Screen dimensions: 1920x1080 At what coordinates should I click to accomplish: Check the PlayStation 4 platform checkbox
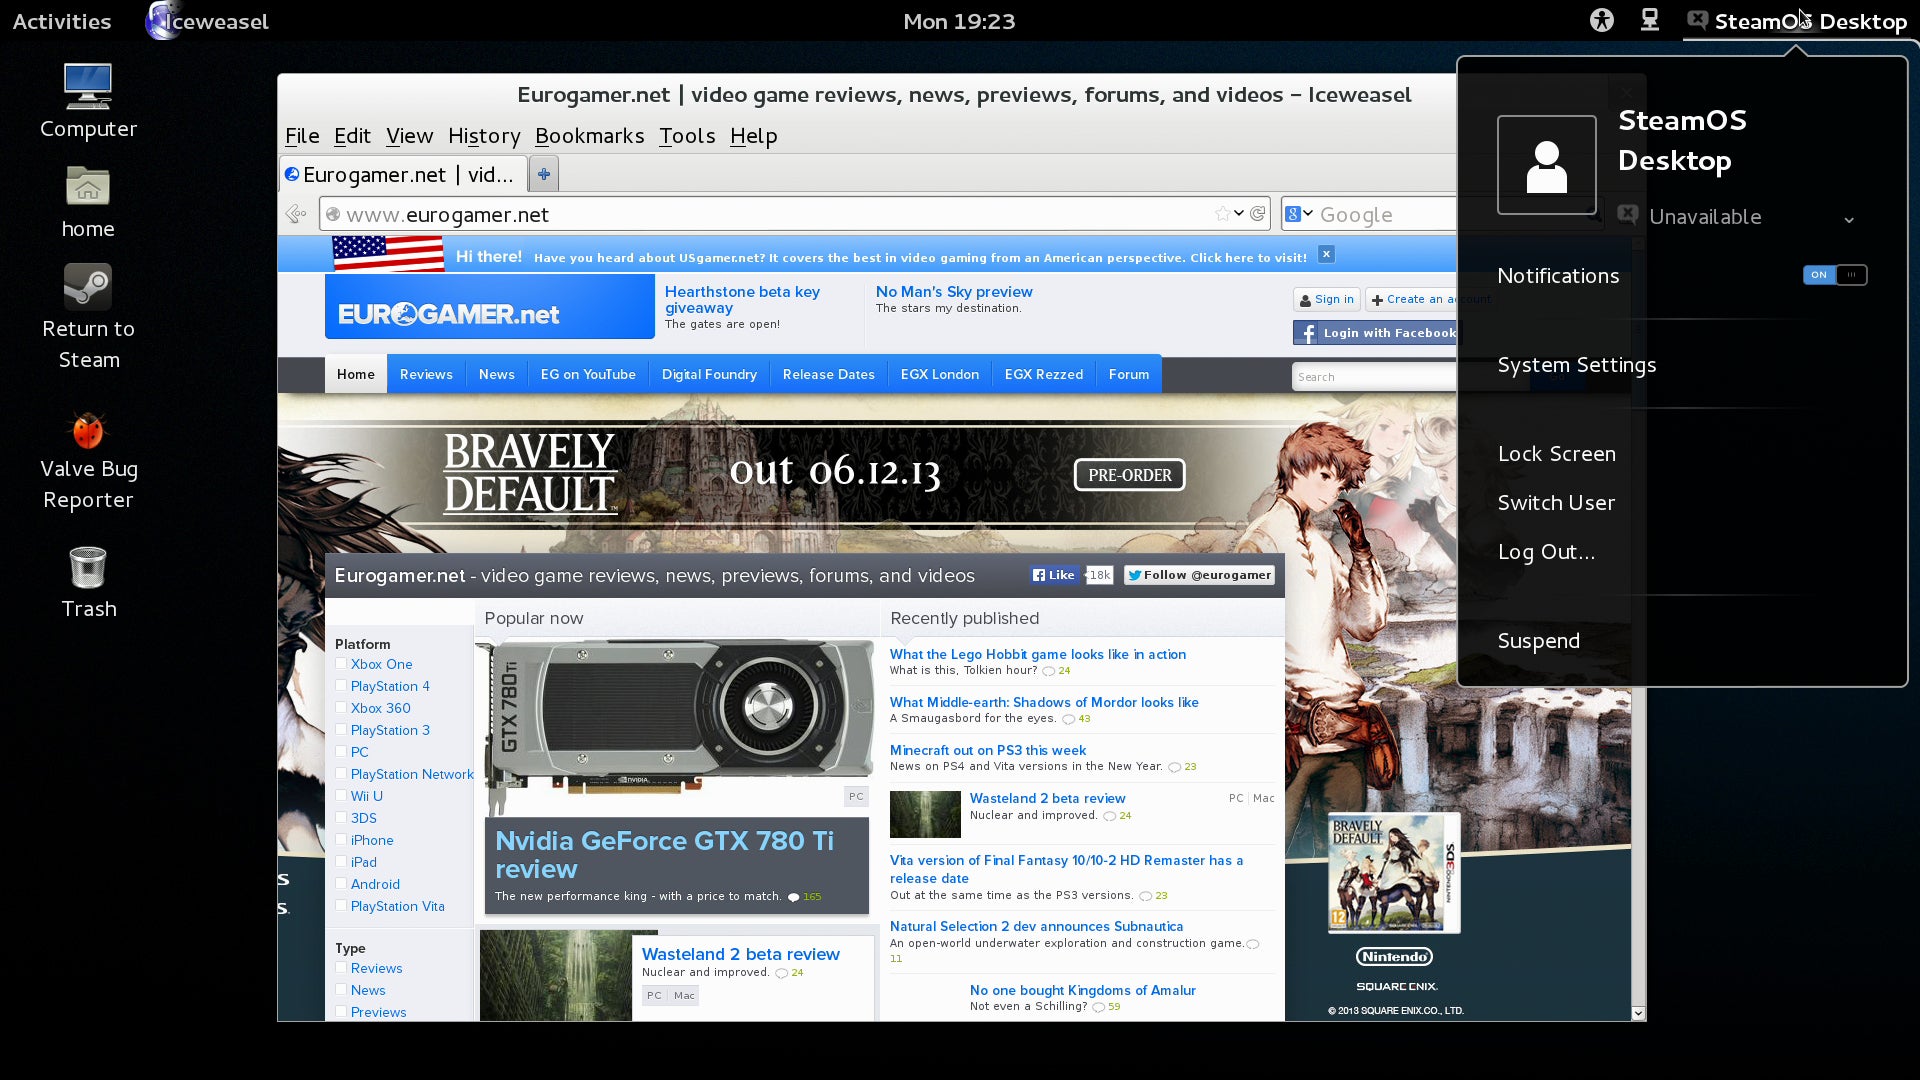tap(341, 686)
